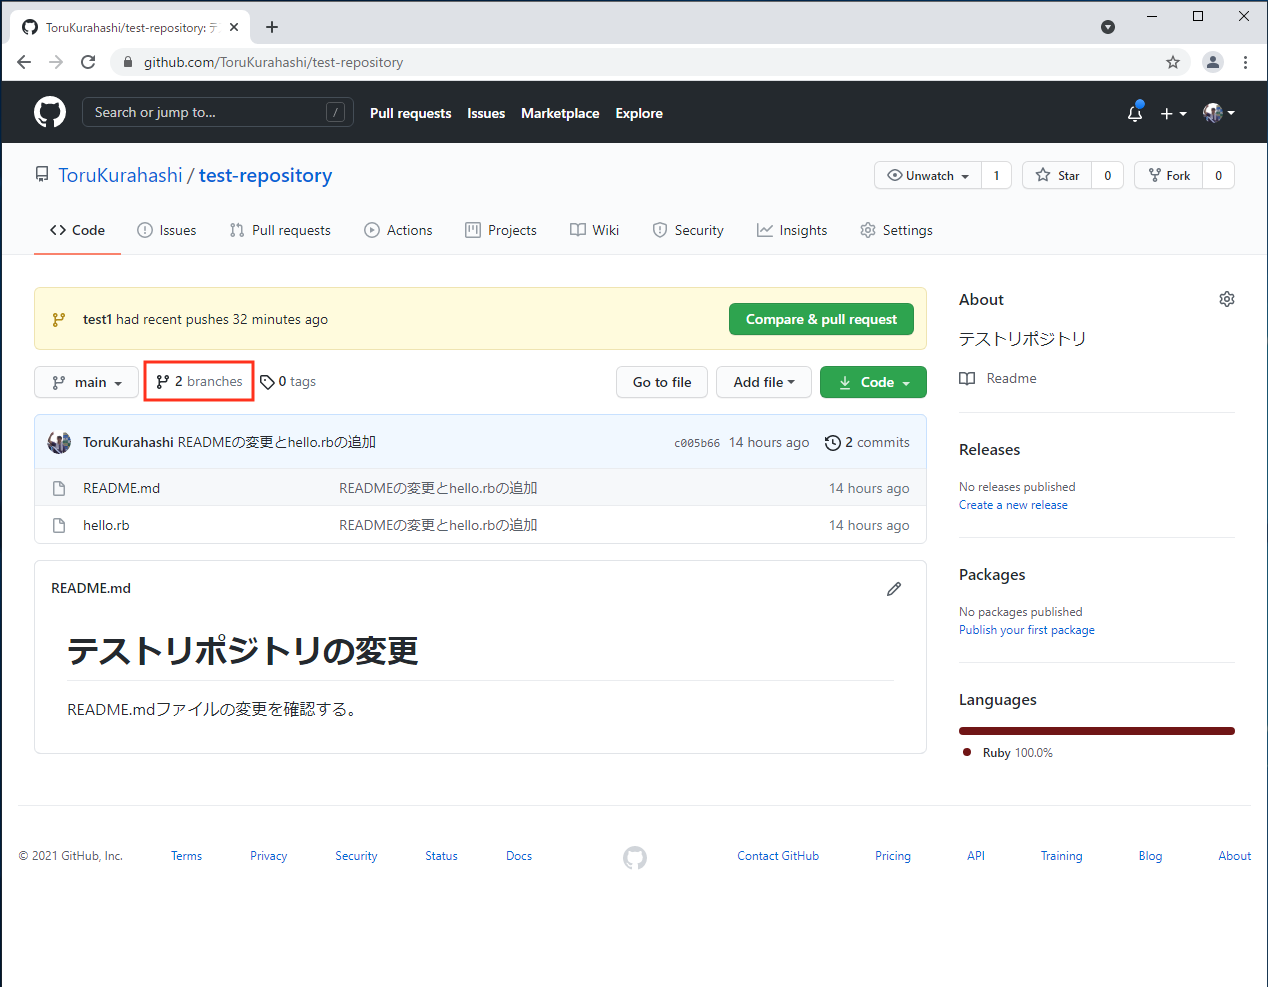Focus the Search or jump to field
This screenshot has width=1268, height=987.
coord(218,112)
